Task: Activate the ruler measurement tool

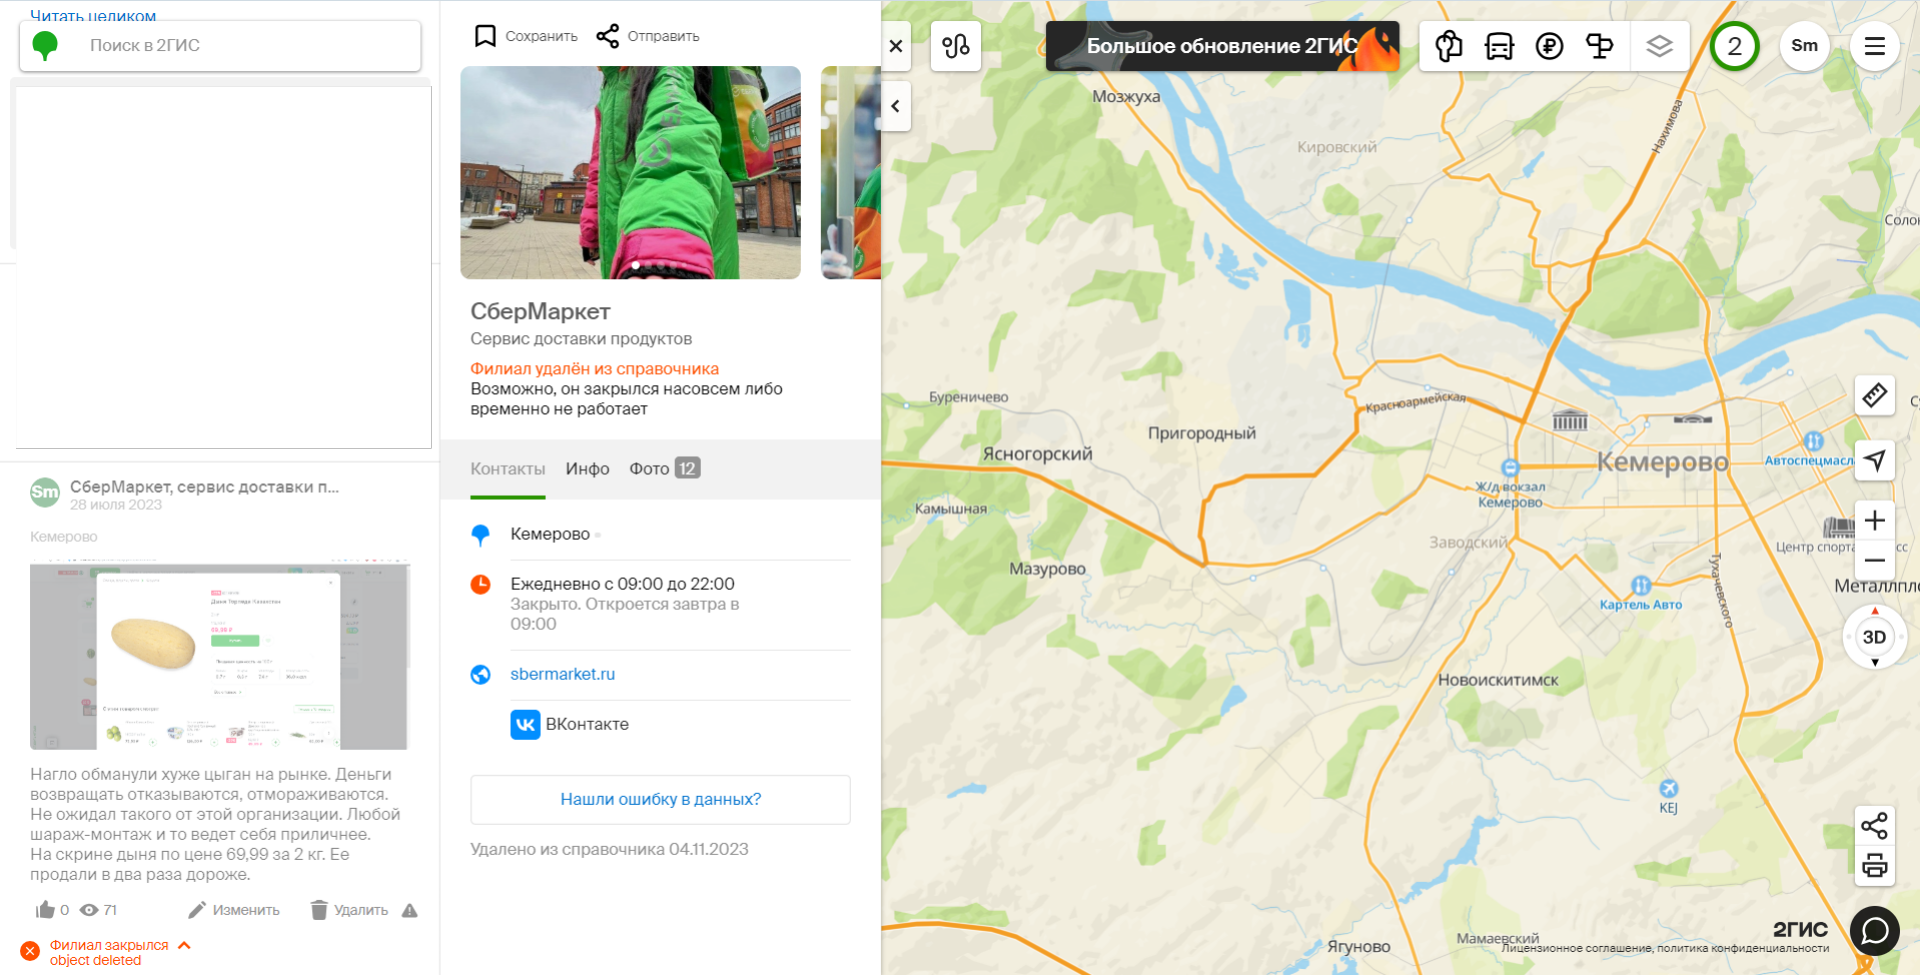Action: point(1874,395)
